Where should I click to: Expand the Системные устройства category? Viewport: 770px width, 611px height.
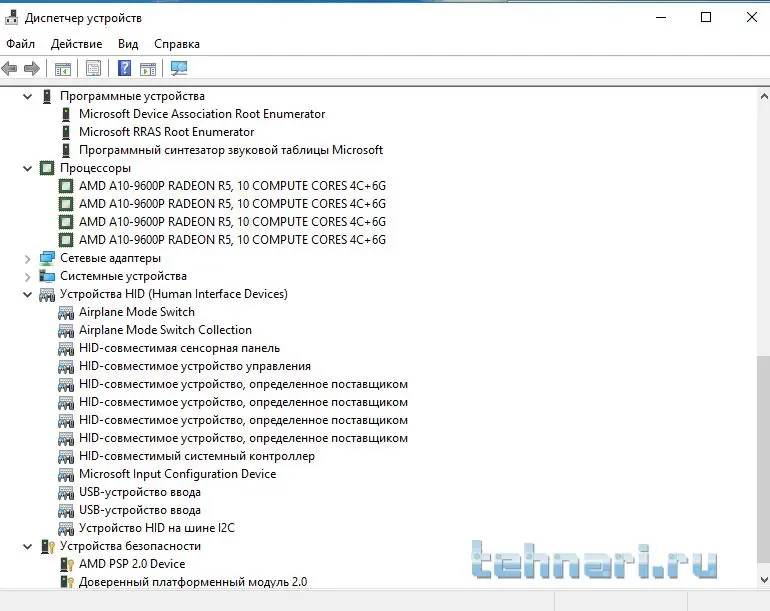tap(28, 277)
